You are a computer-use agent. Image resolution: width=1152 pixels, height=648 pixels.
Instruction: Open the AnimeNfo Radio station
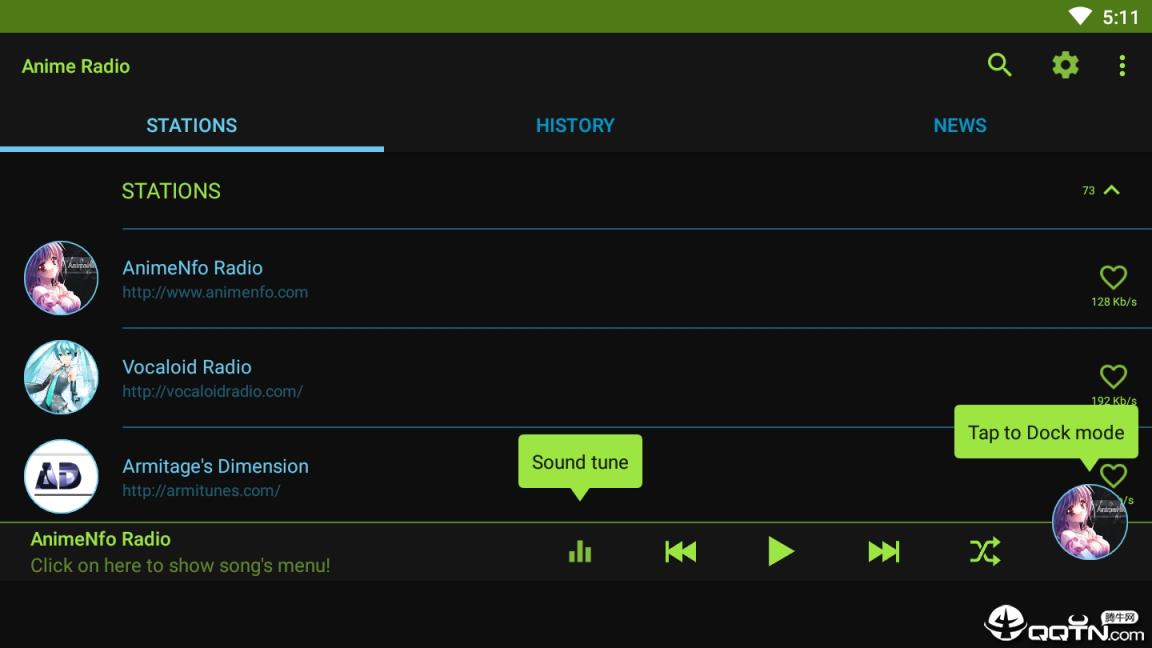[x=192, y=268]
